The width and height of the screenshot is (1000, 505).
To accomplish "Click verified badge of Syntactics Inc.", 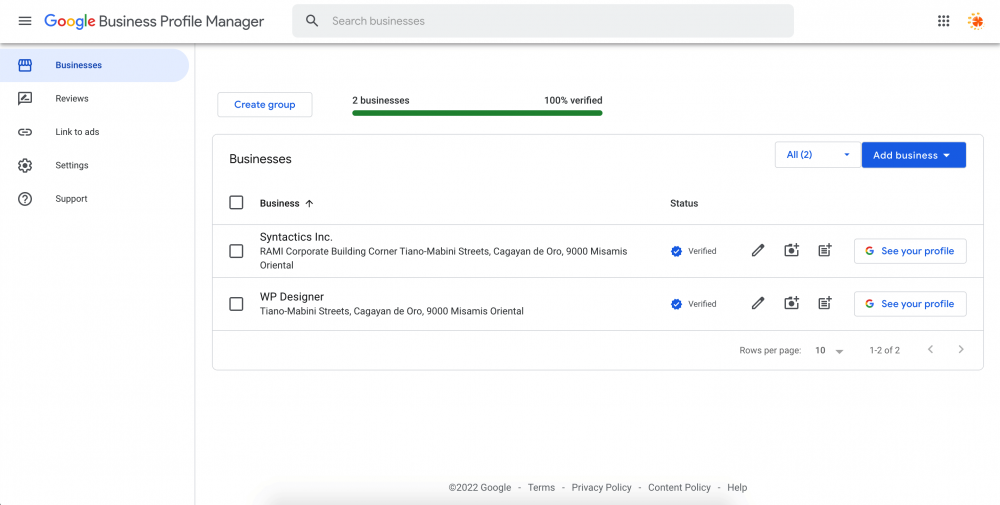I will click(677, 251).
